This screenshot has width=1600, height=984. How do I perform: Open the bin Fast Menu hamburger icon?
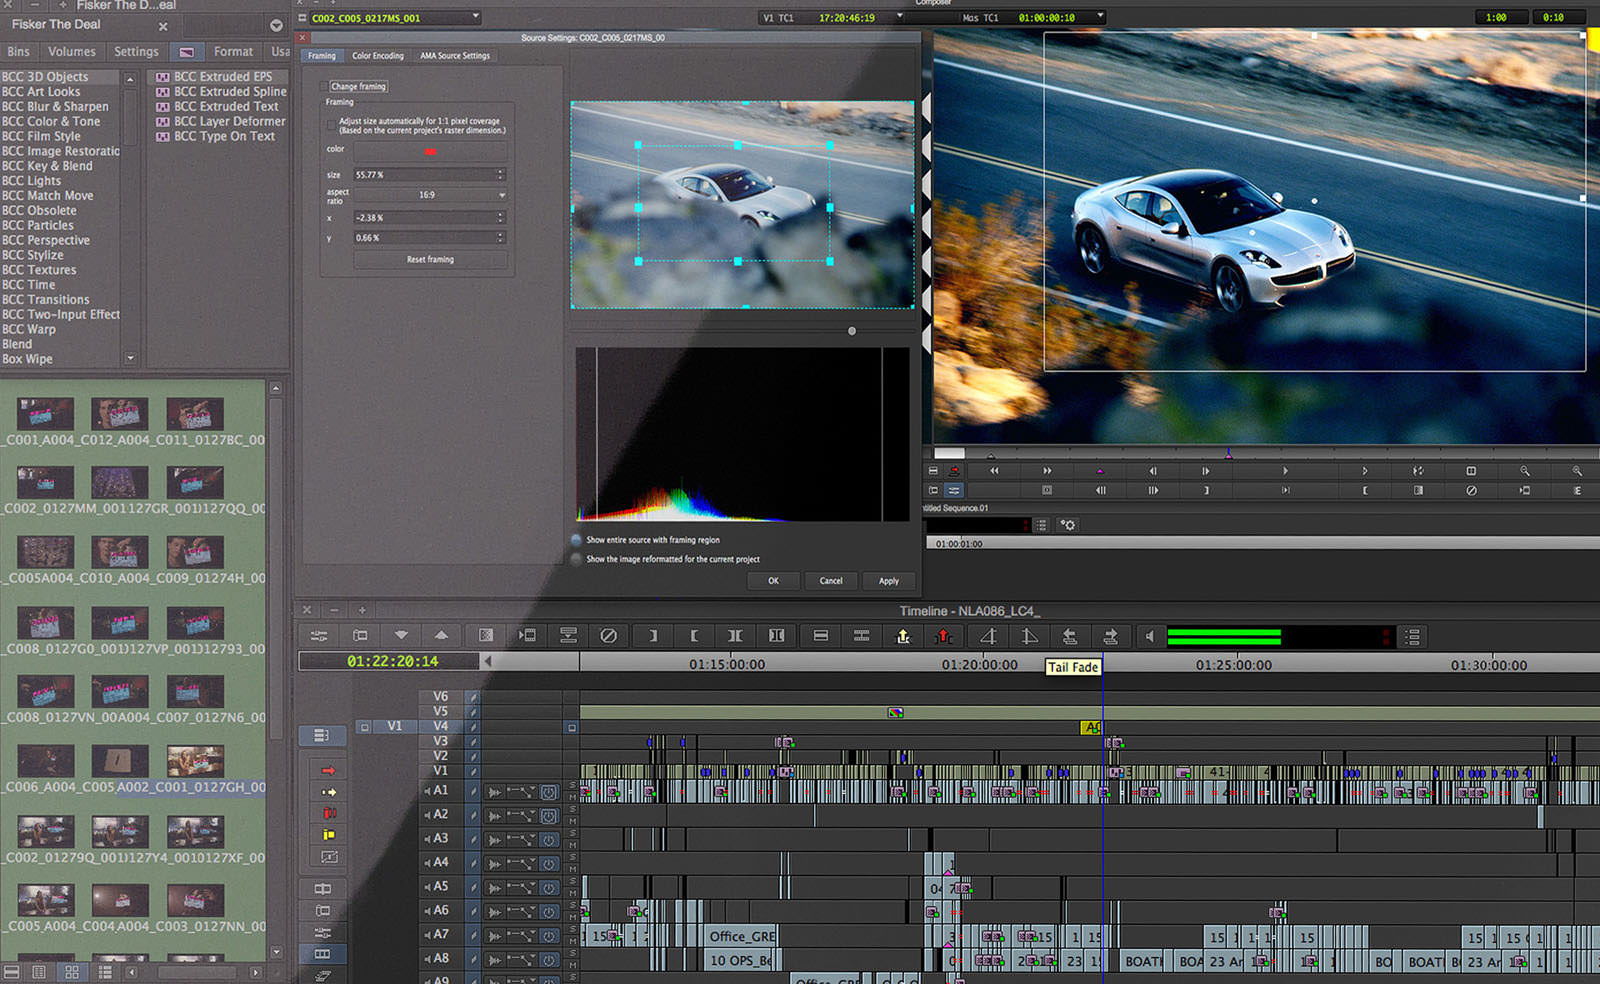click(11, 972)
